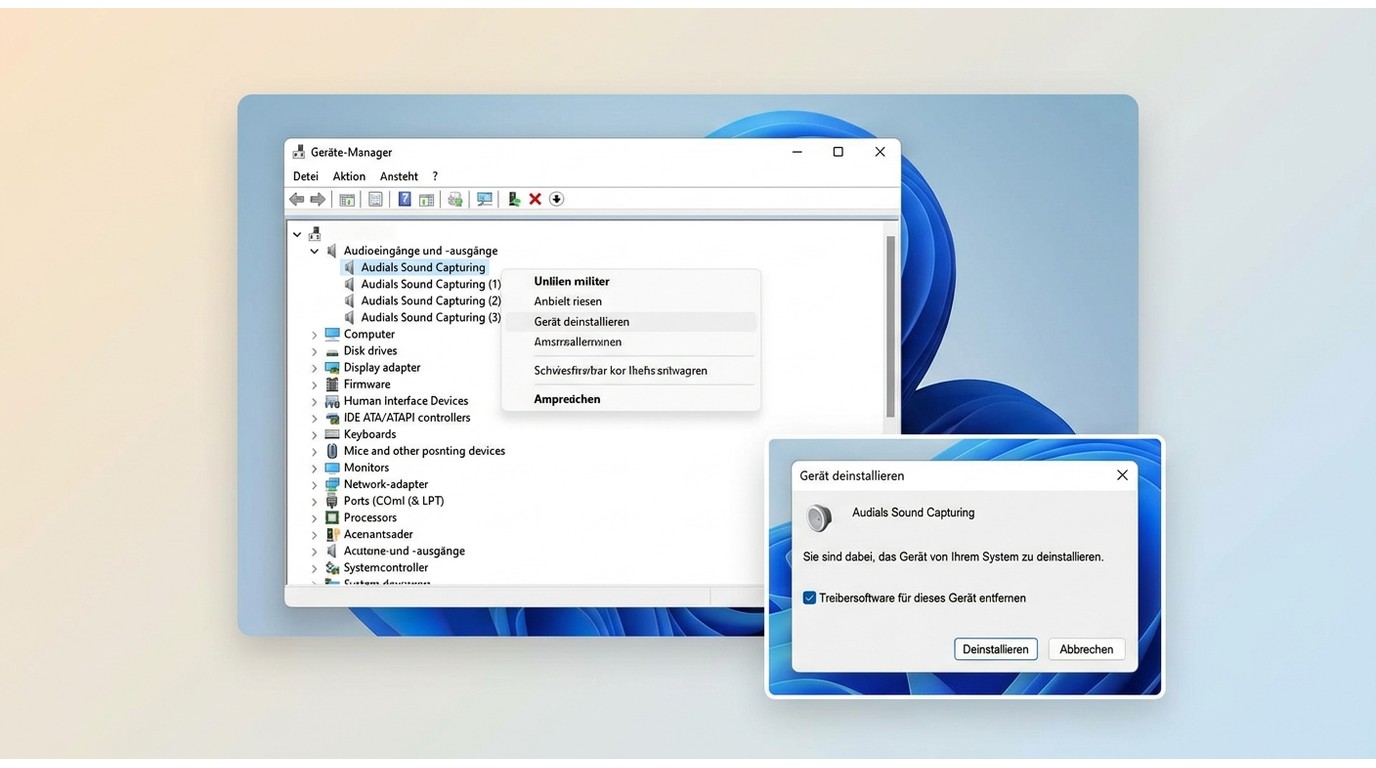Screen dimensions: 1376x768
Task: Click the Human Interface Devices icon
Action: [332, 401]
